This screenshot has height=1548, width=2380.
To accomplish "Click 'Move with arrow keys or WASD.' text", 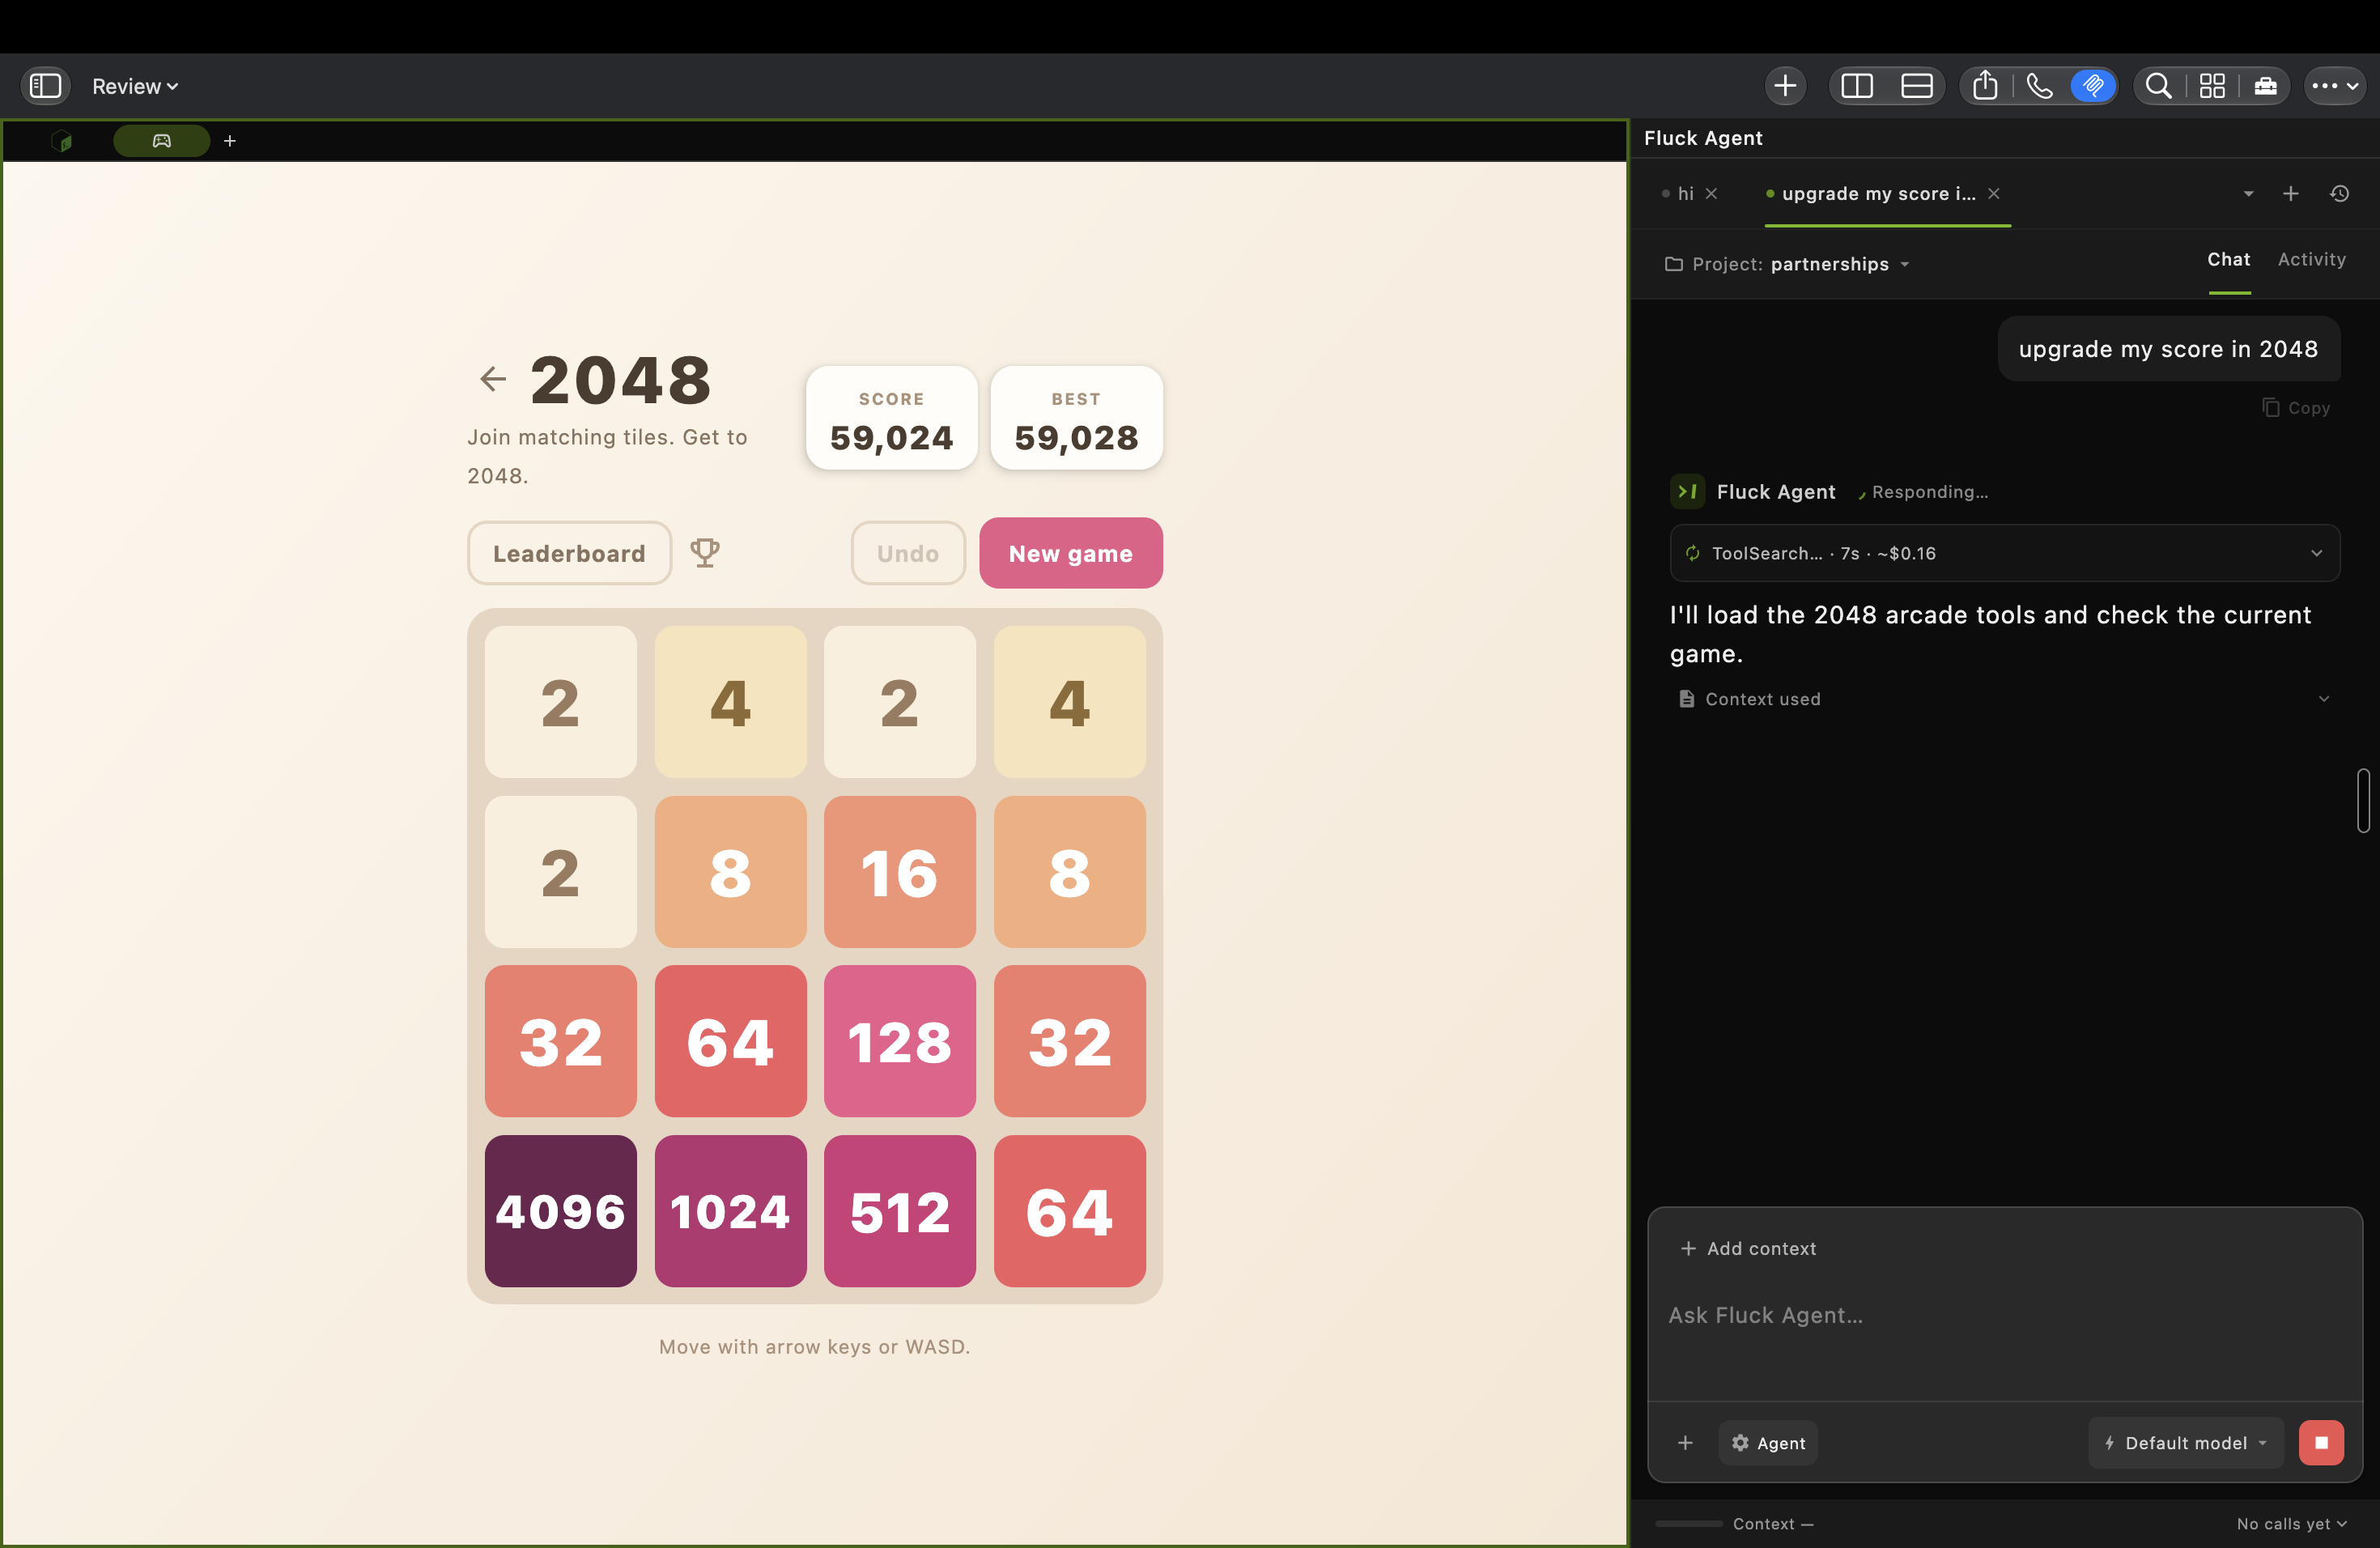I will coord(815,1347).
